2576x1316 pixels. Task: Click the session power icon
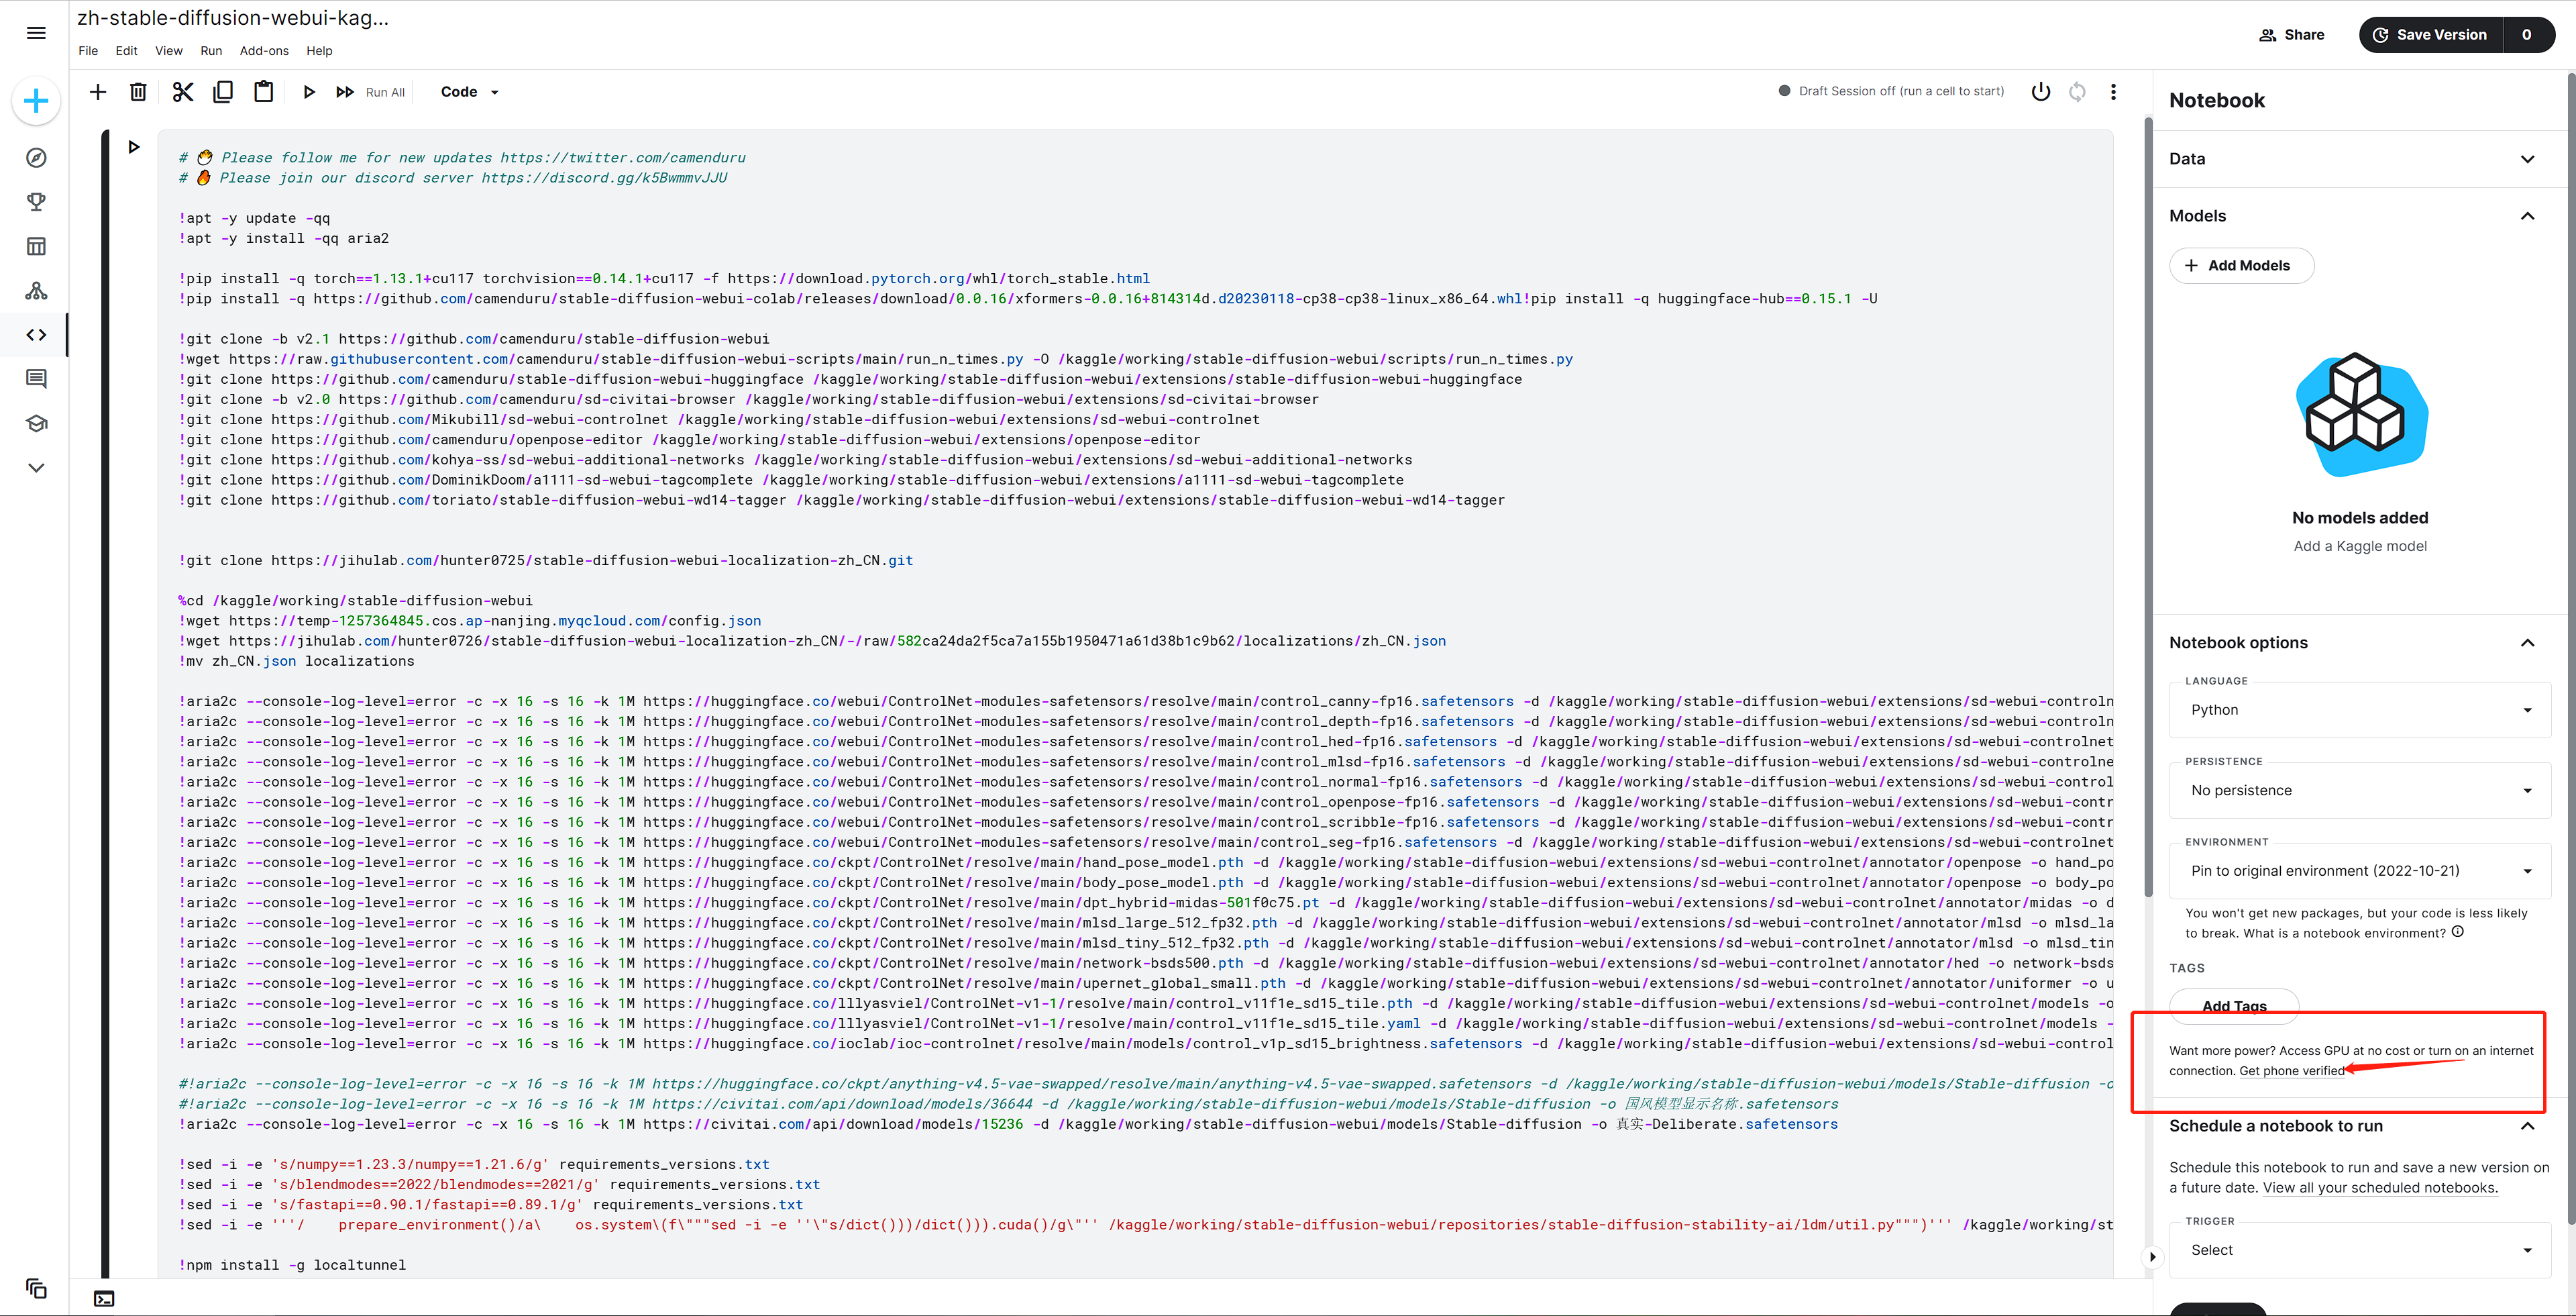point(2040,92)
